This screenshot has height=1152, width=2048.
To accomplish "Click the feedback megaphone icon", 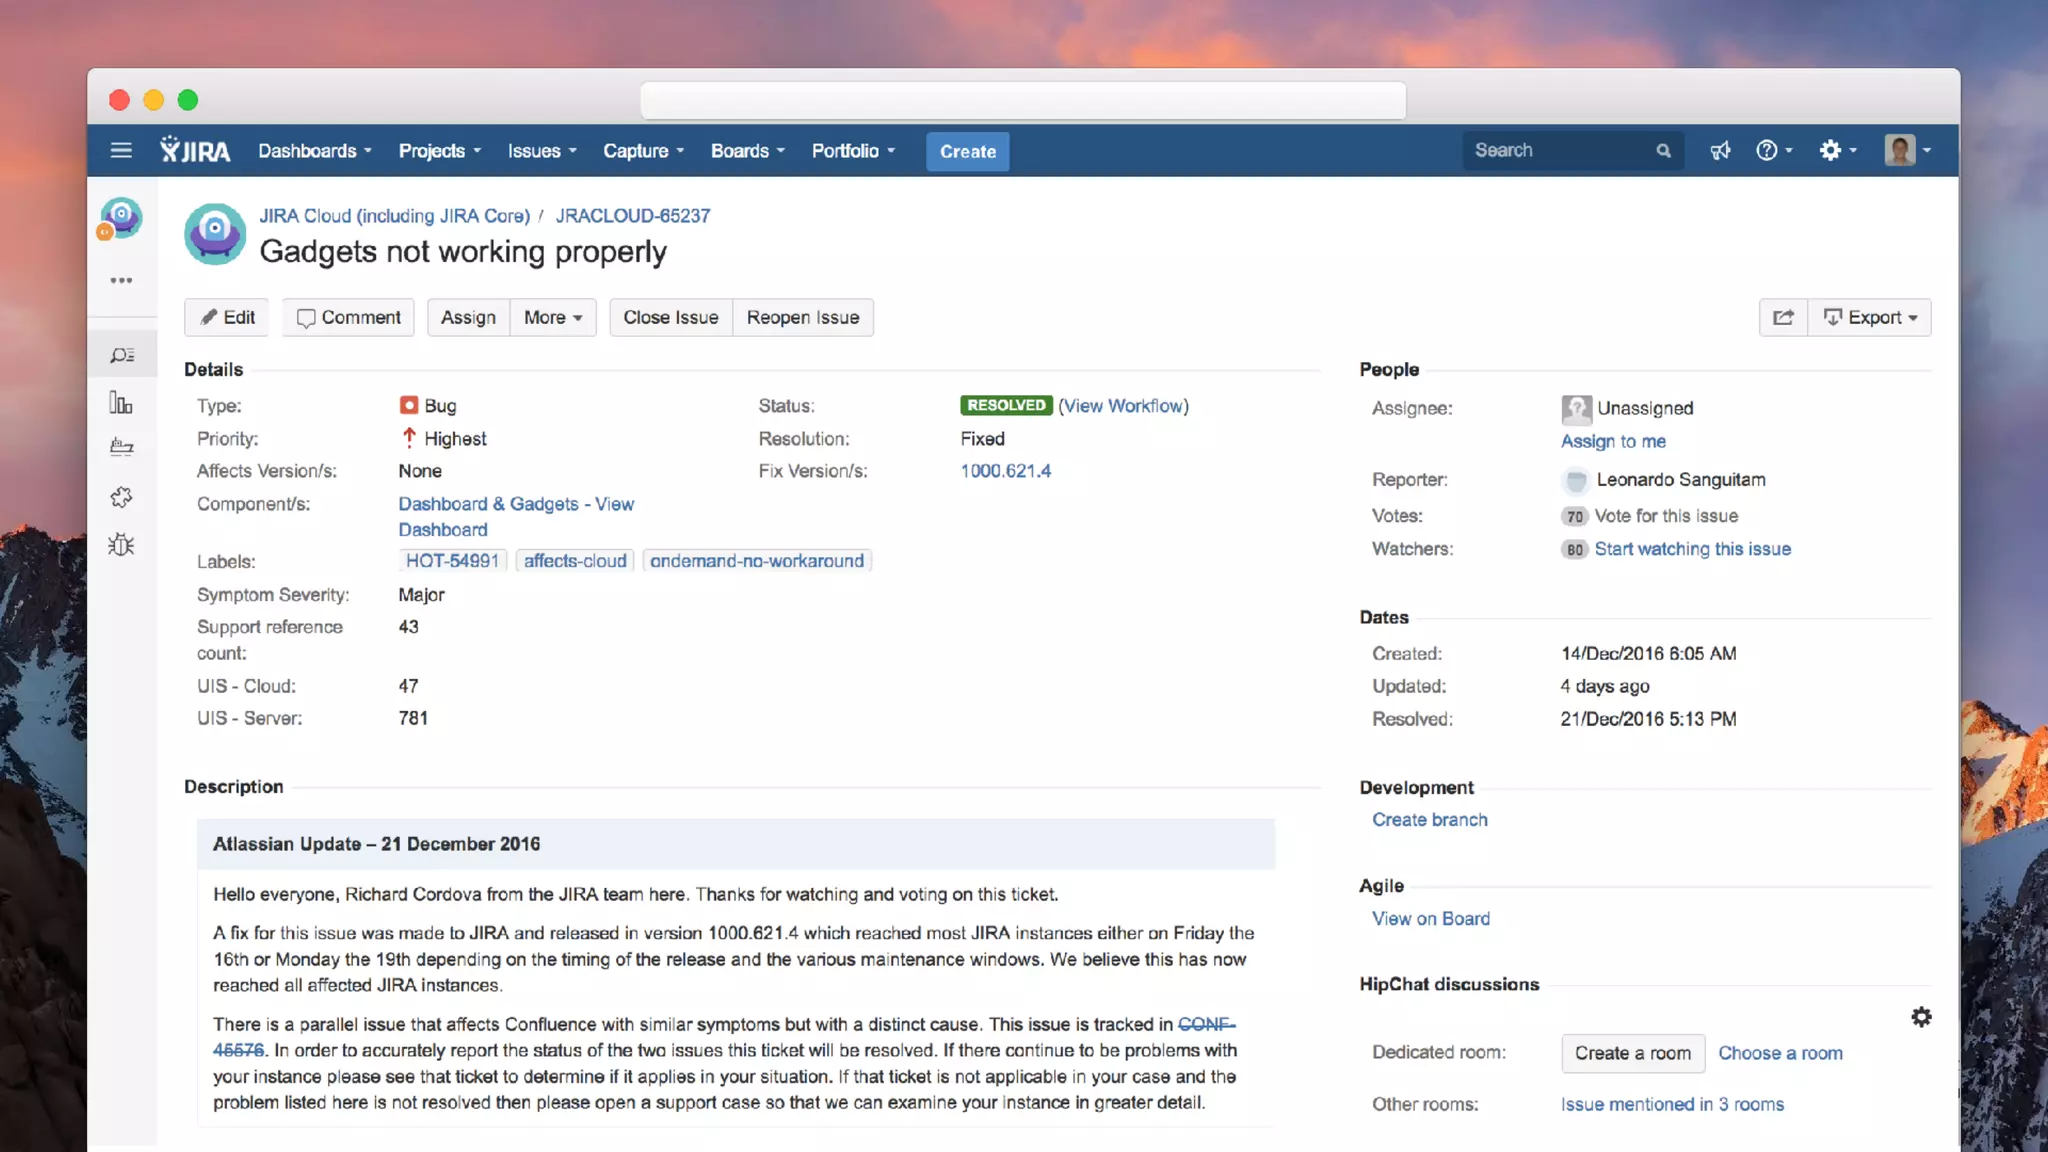I will point(1720,151).
